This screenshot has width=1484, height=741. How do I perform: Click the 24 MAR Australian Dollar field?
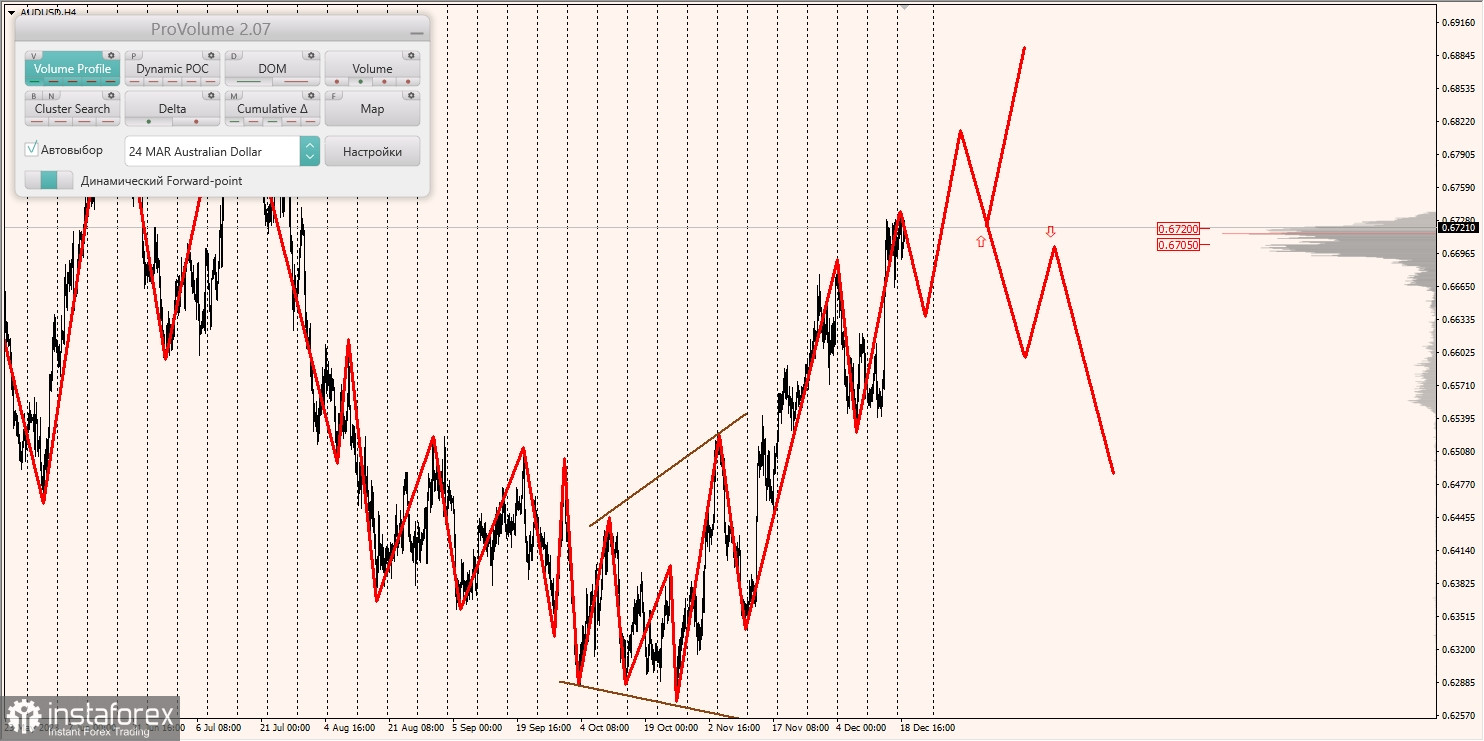pos(212,151)
